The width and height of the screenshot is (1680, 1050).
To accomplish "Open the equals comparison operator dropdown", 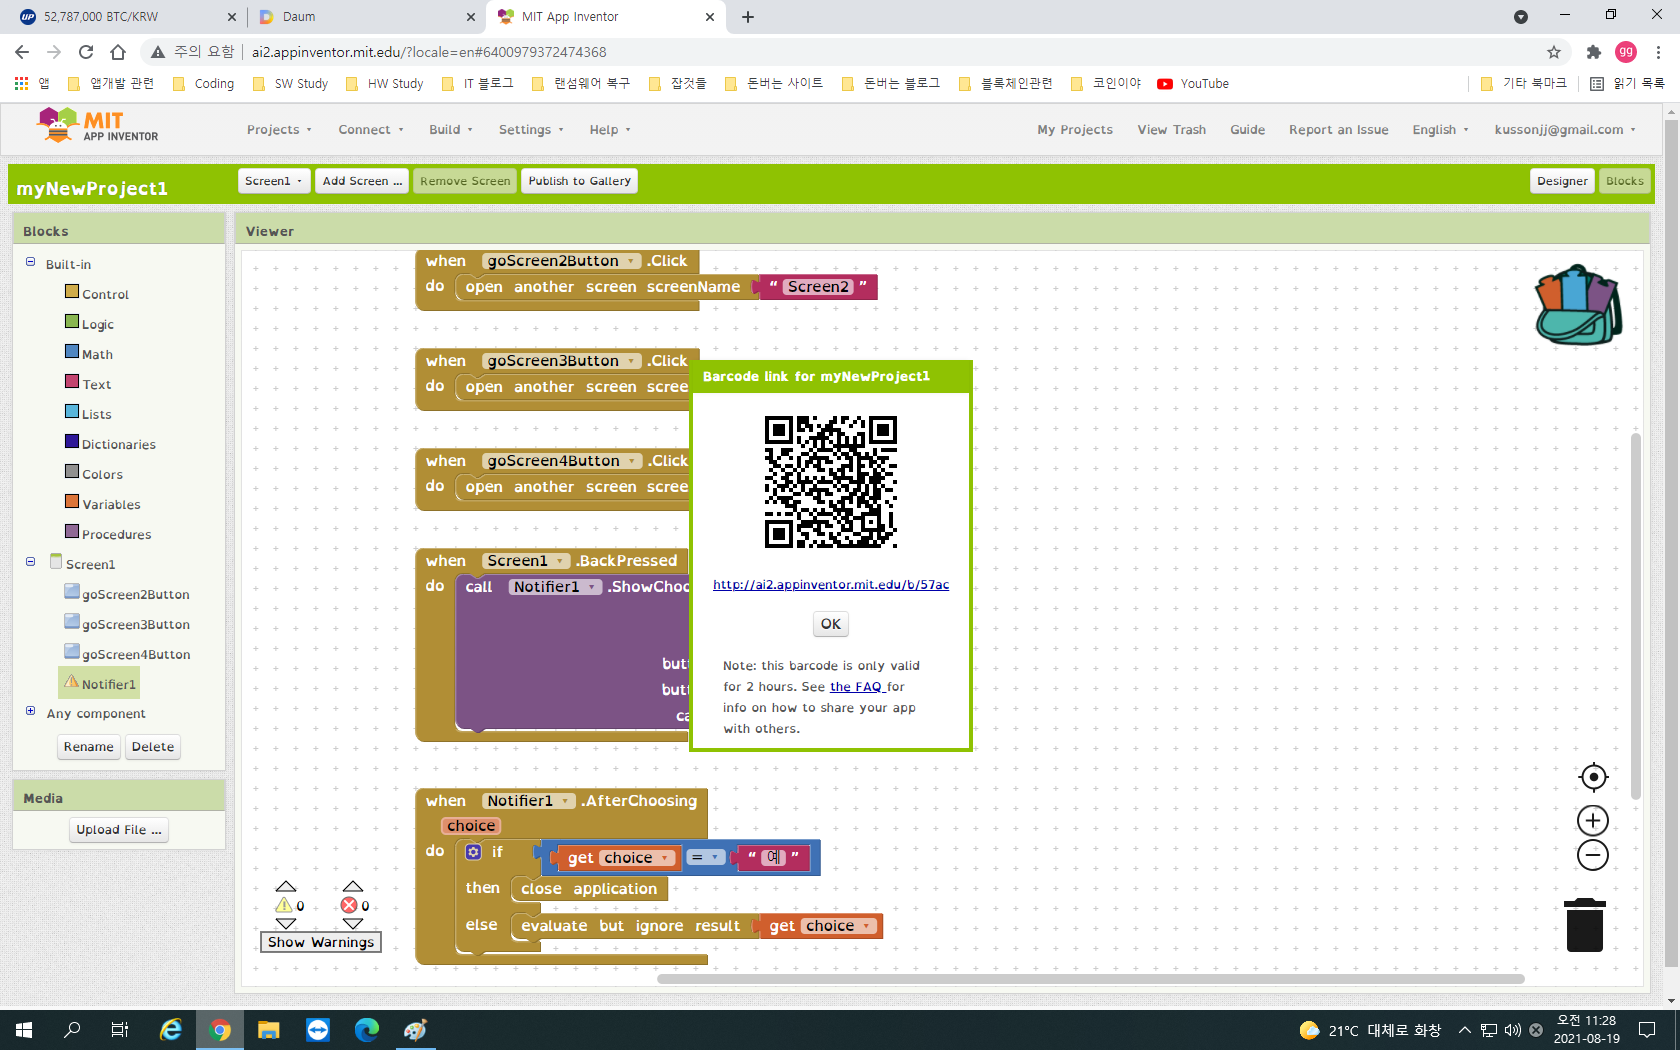I will [x=705, y=857].
